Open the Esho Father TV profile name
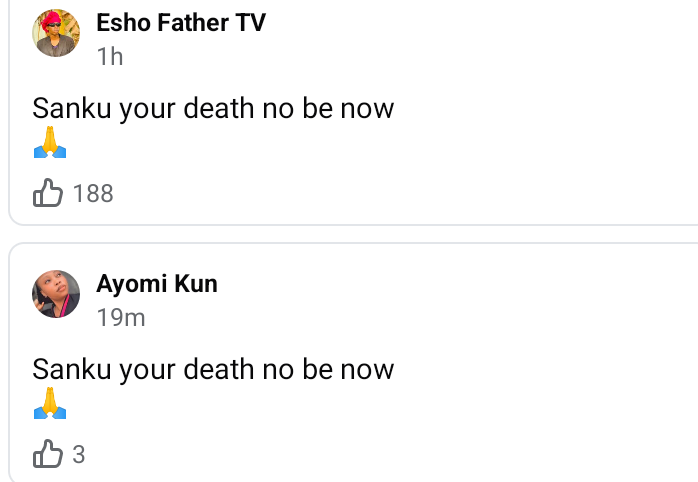The height and width of the screenshot is (482, 698). tap(180, 23)
